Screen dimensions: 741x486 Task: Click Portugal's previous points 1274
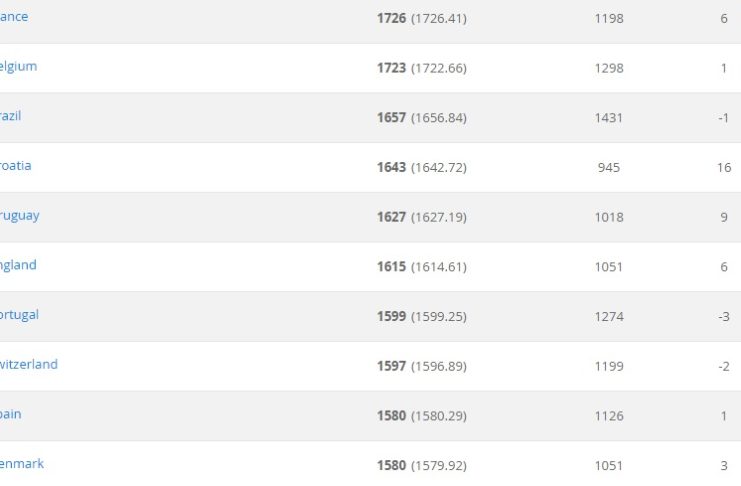coord(608,316)
